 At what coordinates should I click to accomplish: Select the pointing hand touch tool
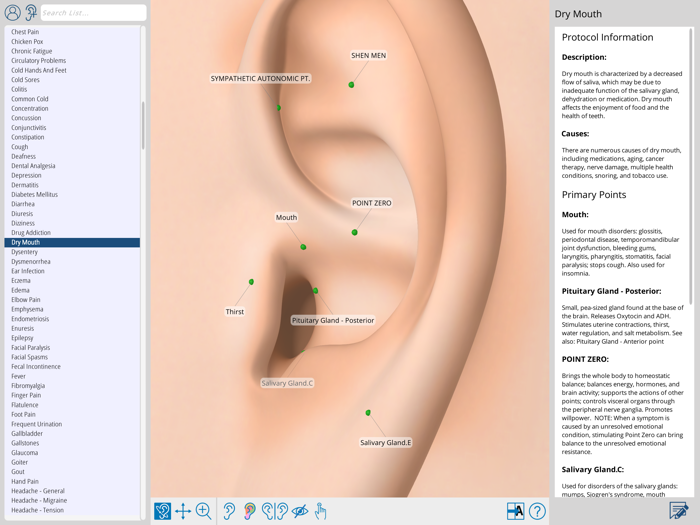point(320,511)
